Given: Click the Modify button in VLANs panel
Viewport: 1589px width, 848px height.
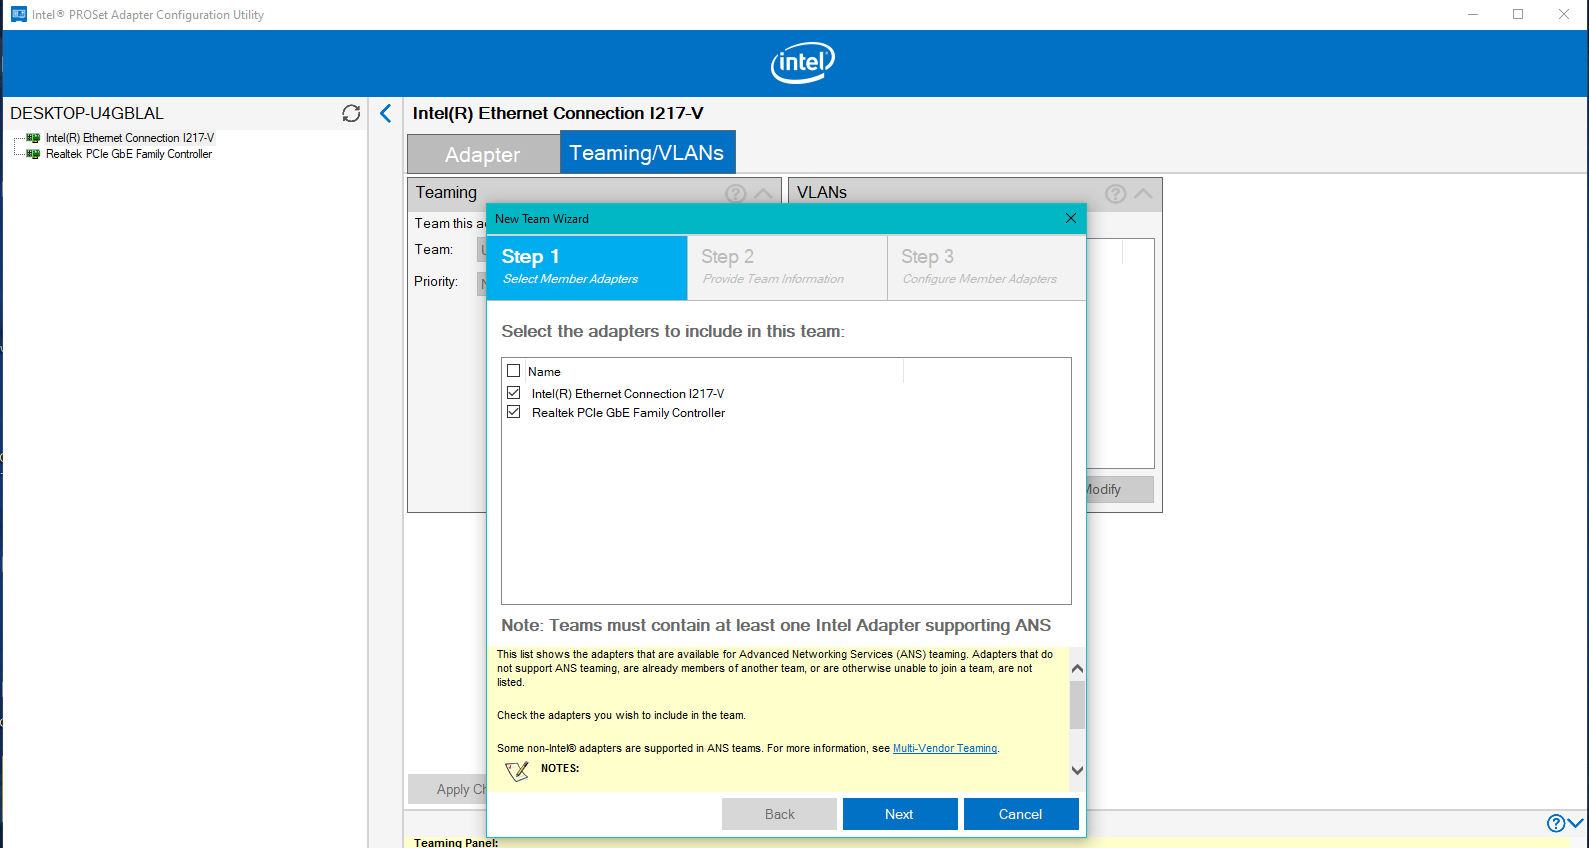Looking at the screenshot, I should tap(1119, 489).
